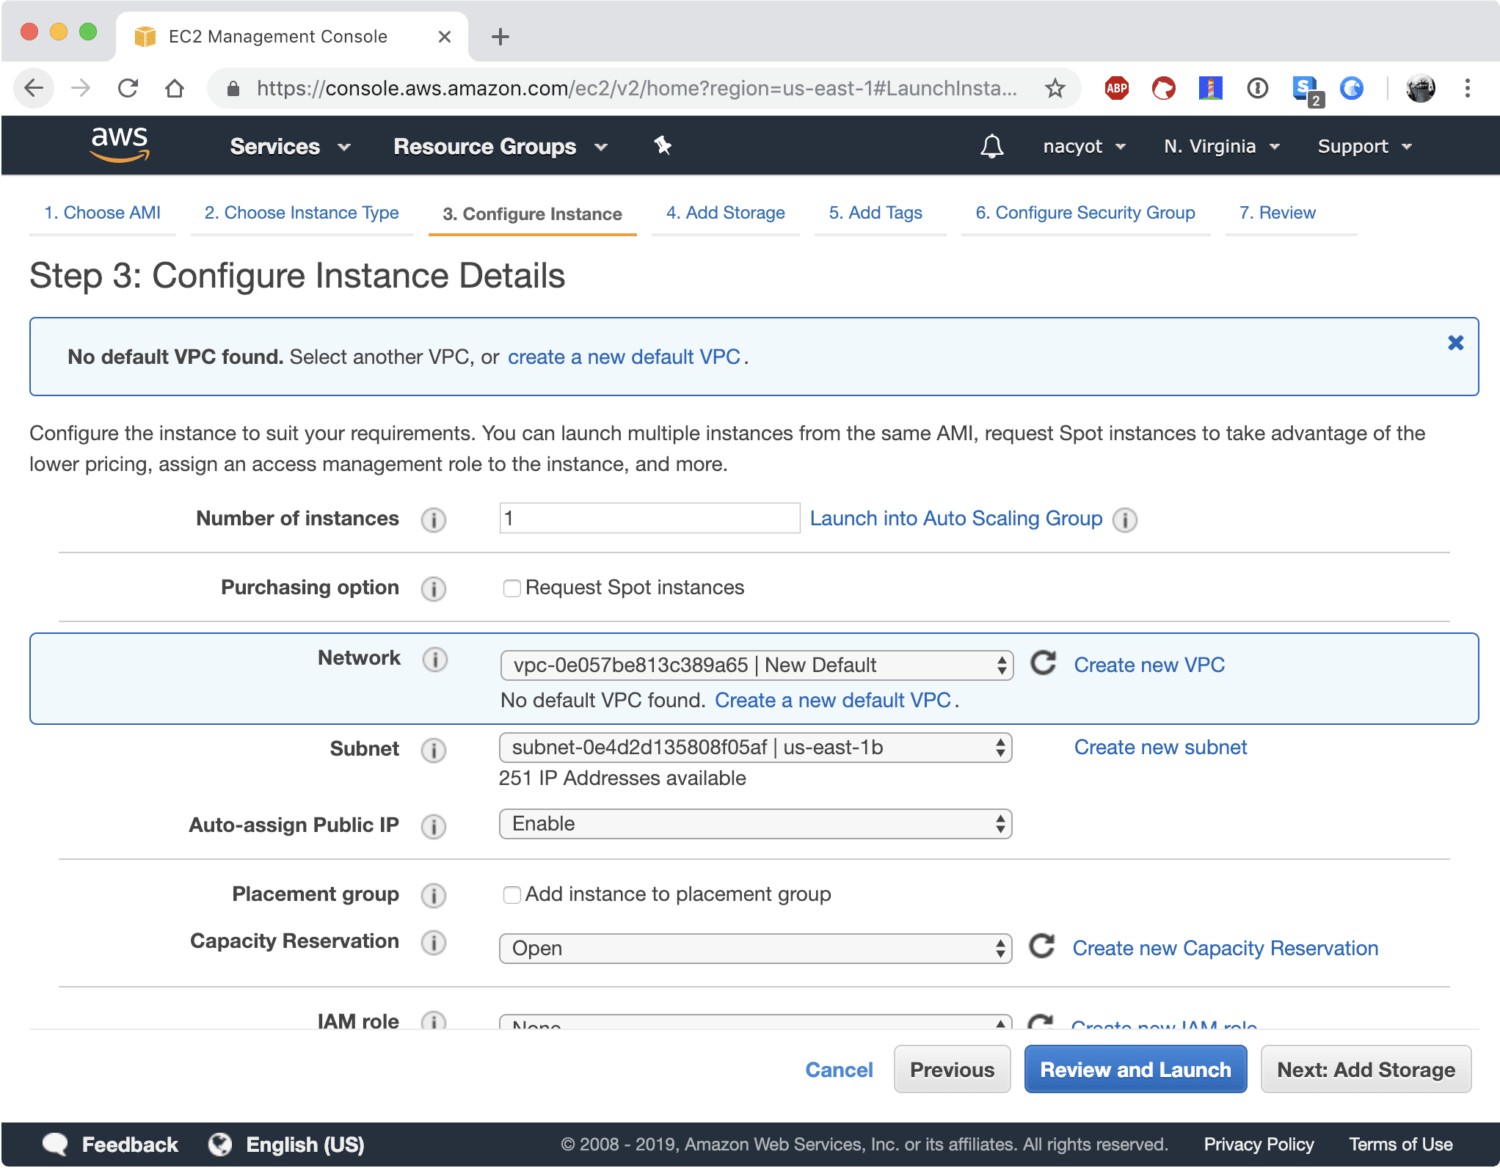
Task: Click the Review and Launch button
Action: coord(1135,1069)
